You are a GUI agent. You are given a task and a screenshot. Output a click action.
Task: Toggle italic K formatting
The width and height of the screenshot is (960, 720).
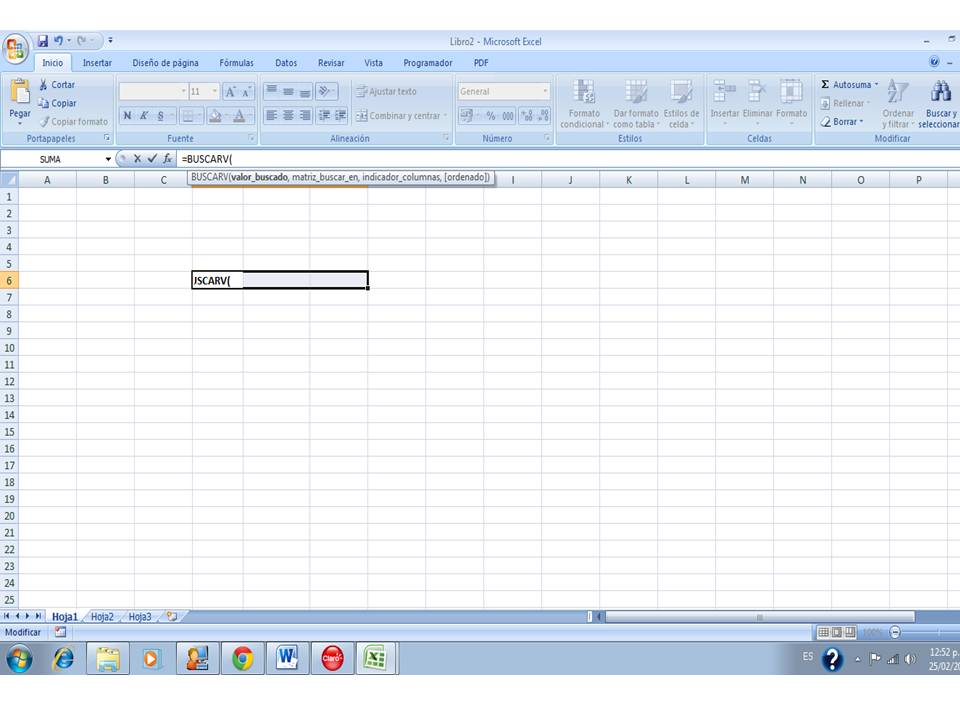click(x=144, y=116)
